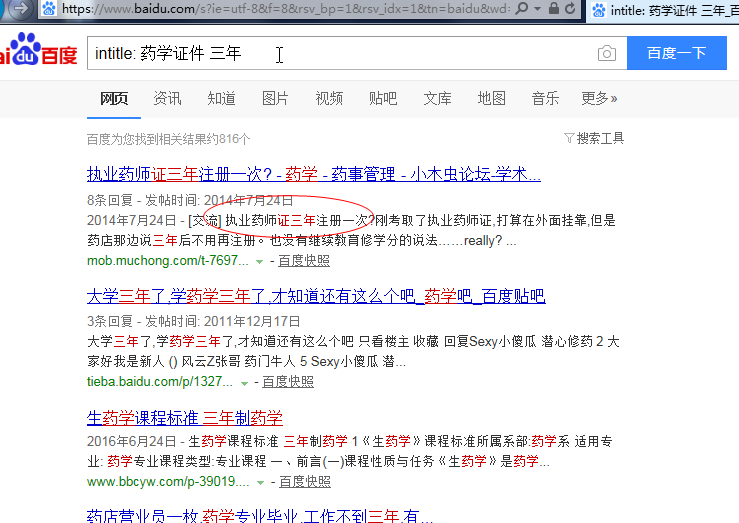Image resolution: width=739 pixels, height=523 pixels.
Task: Open 百度快照 for tieba result
Action: [288, 381]
